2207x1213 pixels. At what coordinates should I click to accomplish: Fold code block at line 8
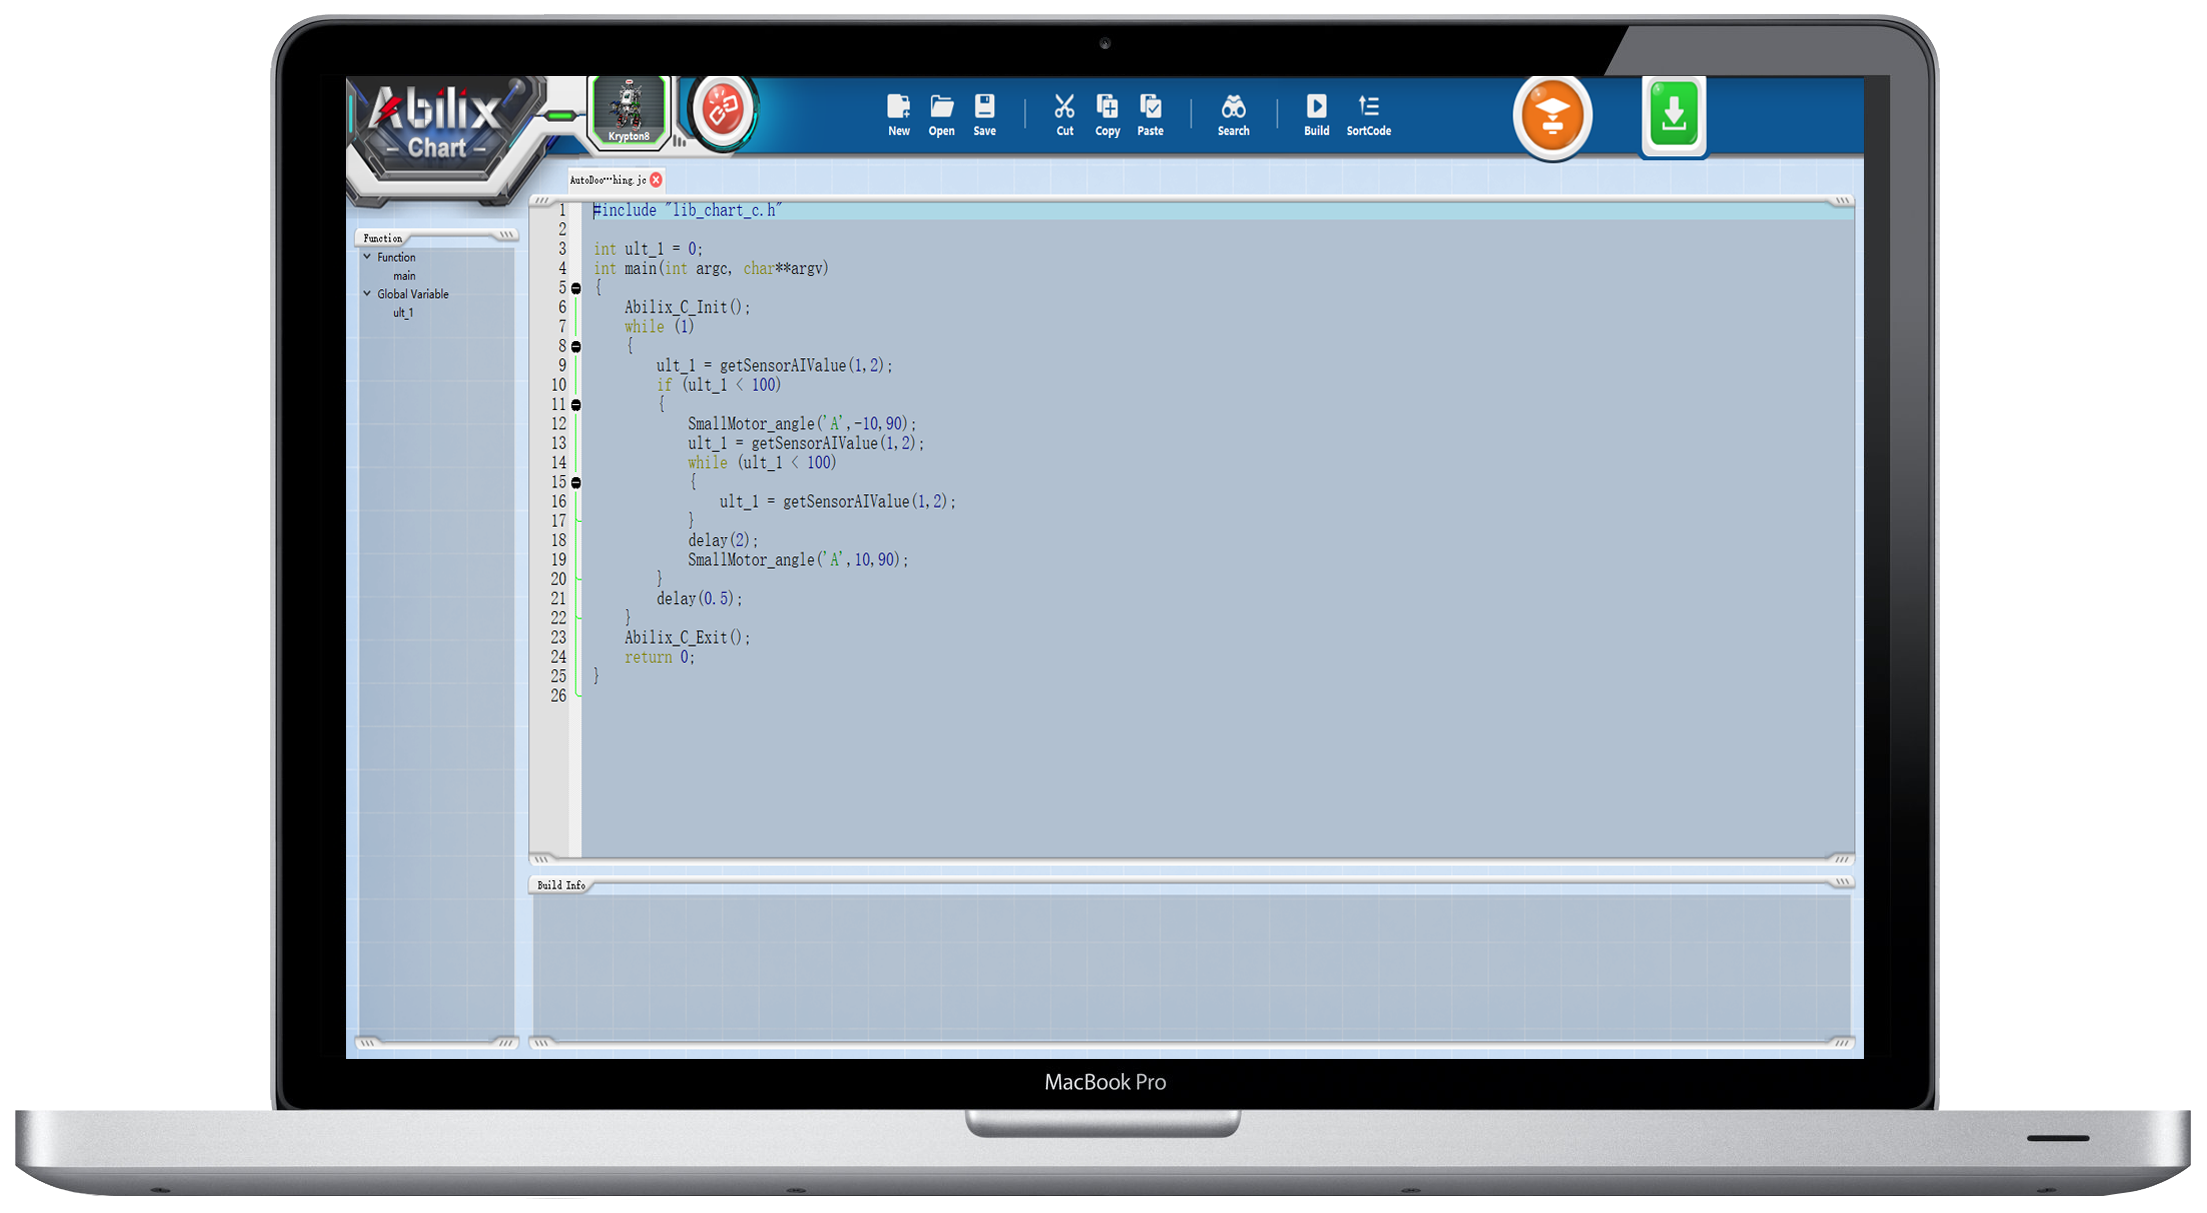click(x=576, y=347)
